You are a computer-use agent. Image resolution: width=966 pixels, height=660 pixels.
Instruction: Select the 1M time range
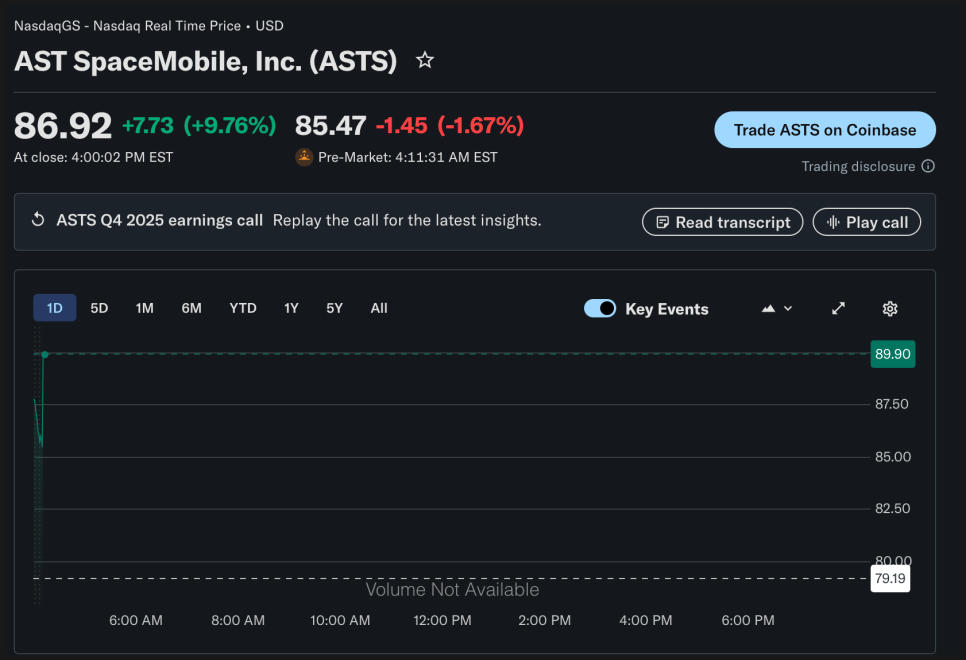coord(145,308)
